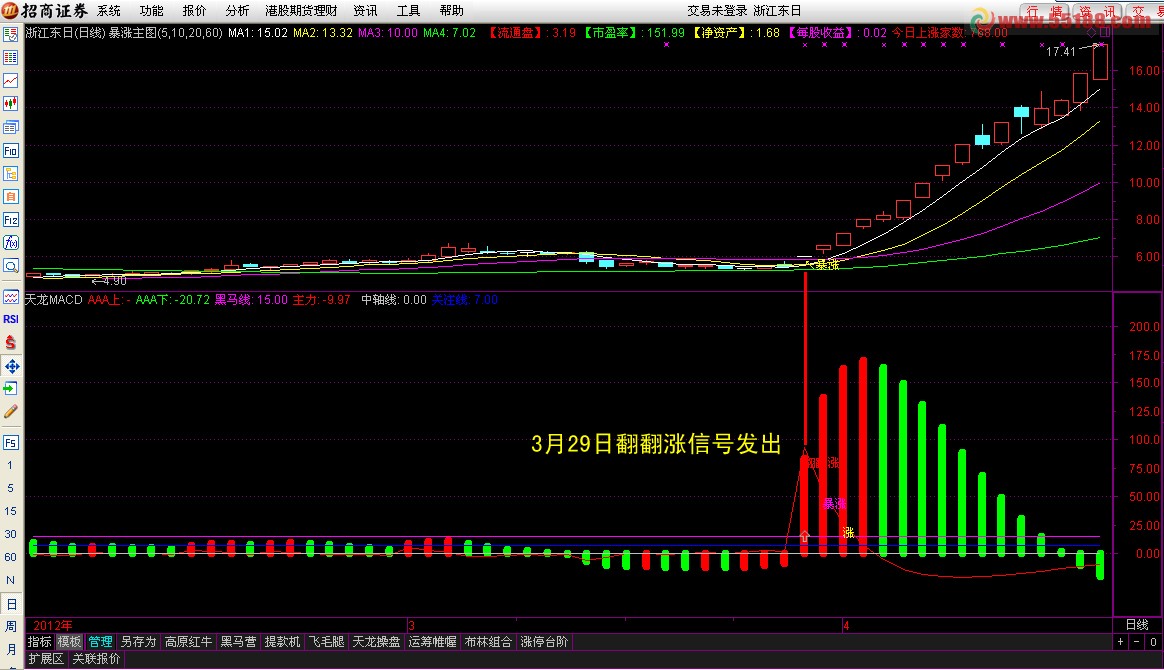Click the $ money-flow sidebar icon
Viewport: 1164px width, 670px height.
click(12, 342)
